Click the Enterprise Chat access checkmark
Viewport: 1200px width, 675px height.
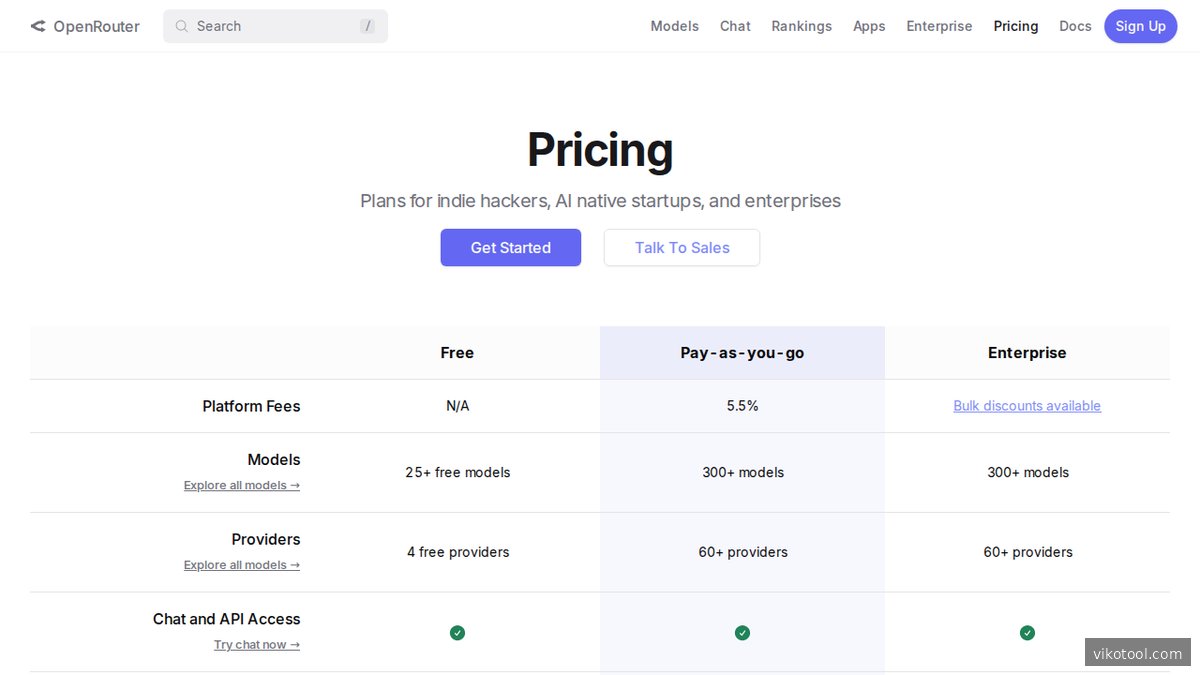point(1027,632)
